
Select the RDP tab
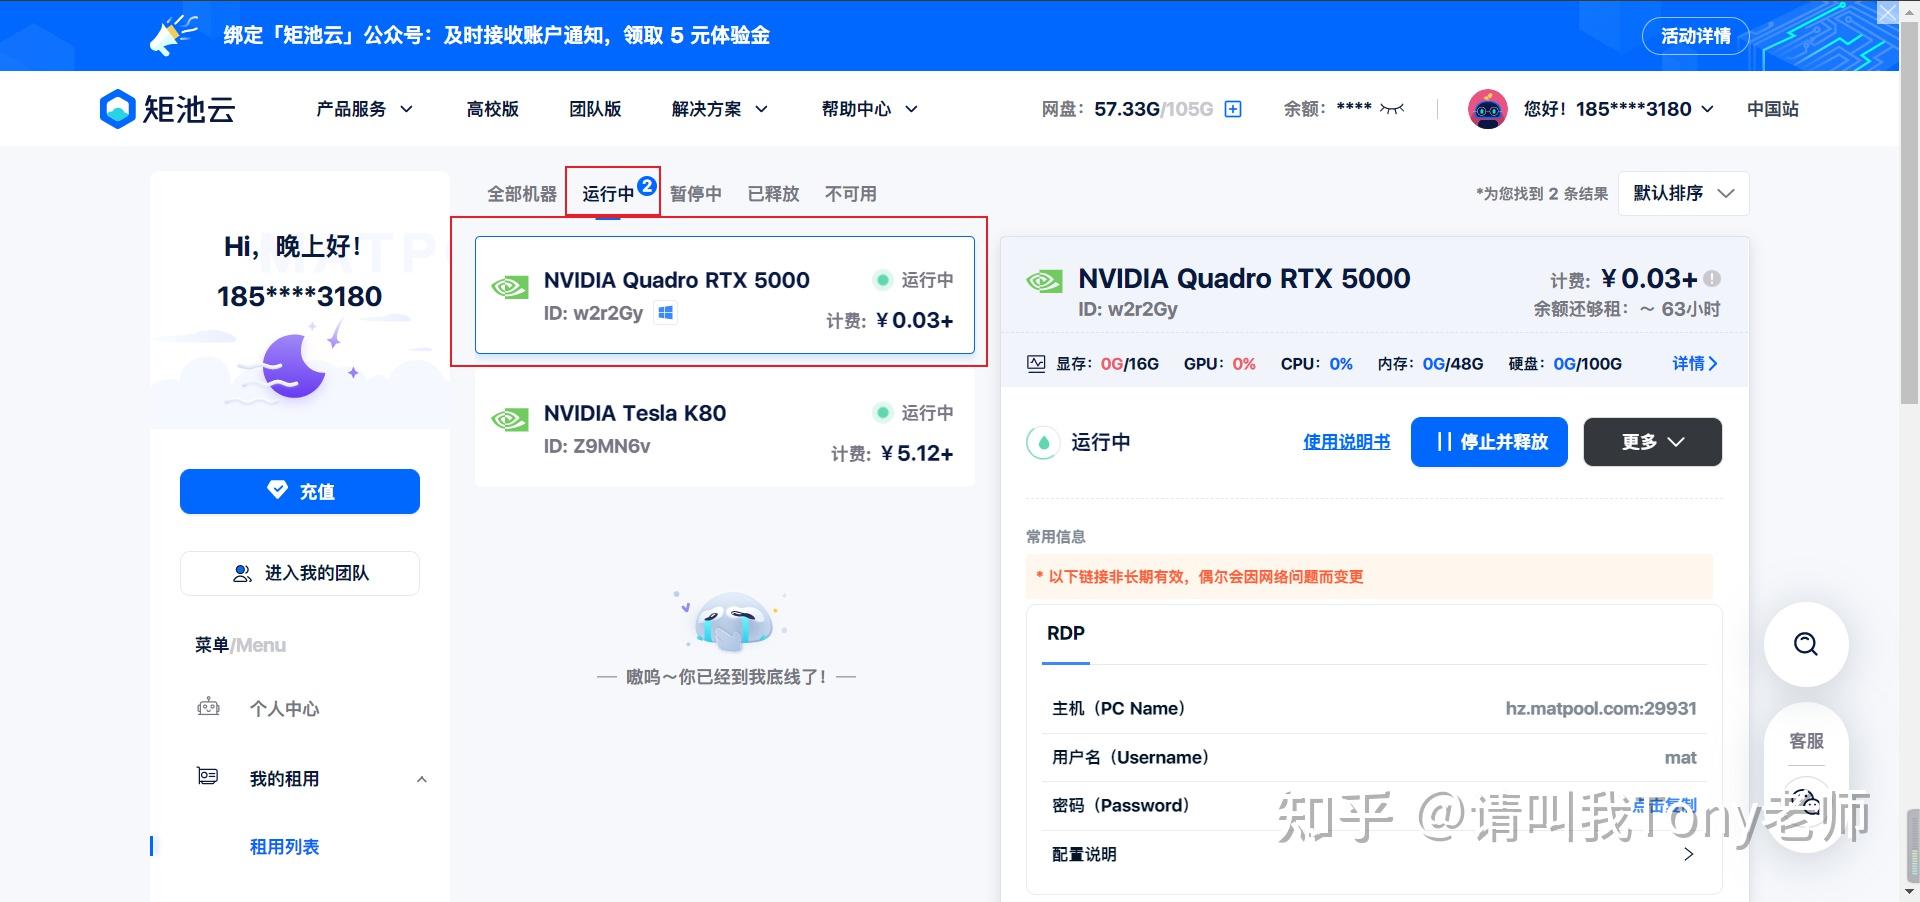click(x=1066, y=633)
